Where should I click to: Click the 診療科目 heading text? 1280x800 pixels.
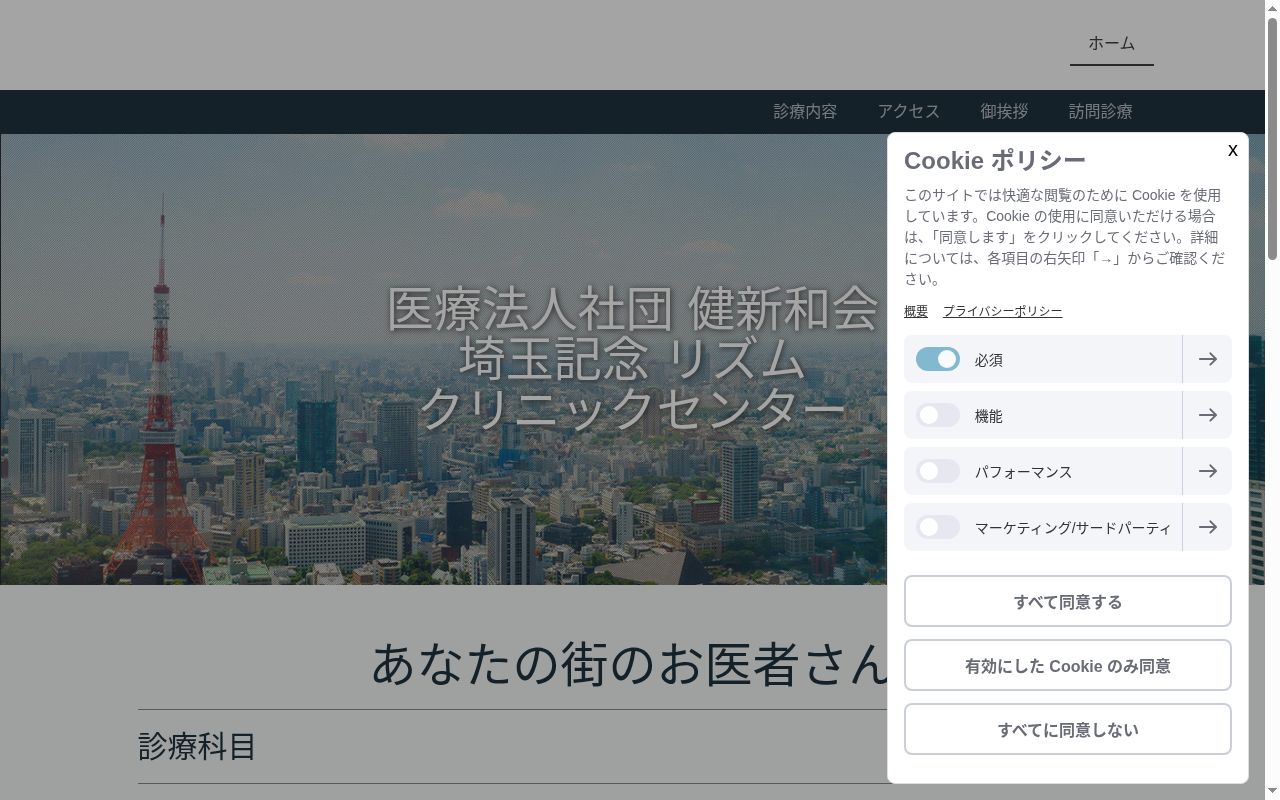pos(197,746)
